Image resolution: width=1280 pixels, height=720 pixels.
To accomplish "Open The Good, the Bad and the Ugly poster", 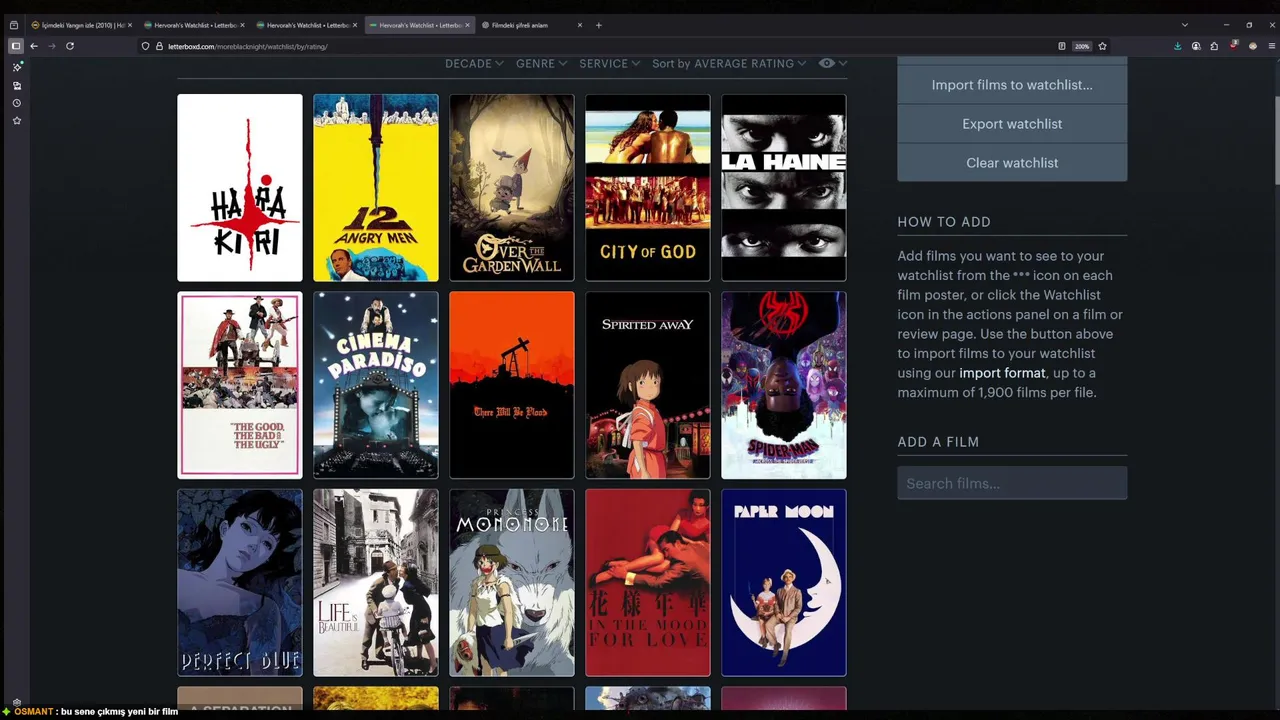I will [240, 385].
